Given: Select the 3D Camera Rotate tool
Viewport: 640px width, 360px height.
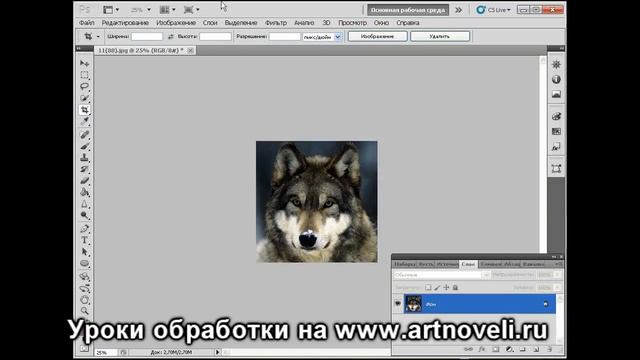Looking at the screenshot, I should [84, 289].
